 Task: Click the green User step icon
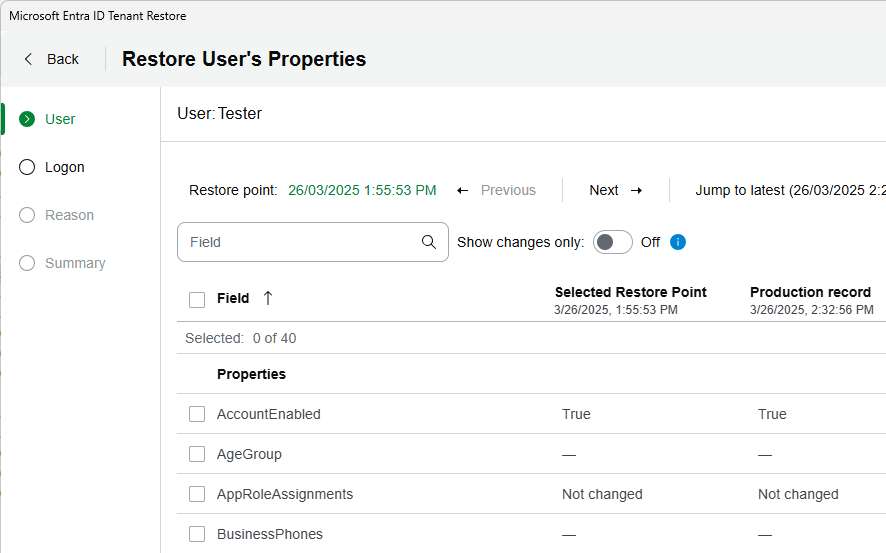coord(27,119)
